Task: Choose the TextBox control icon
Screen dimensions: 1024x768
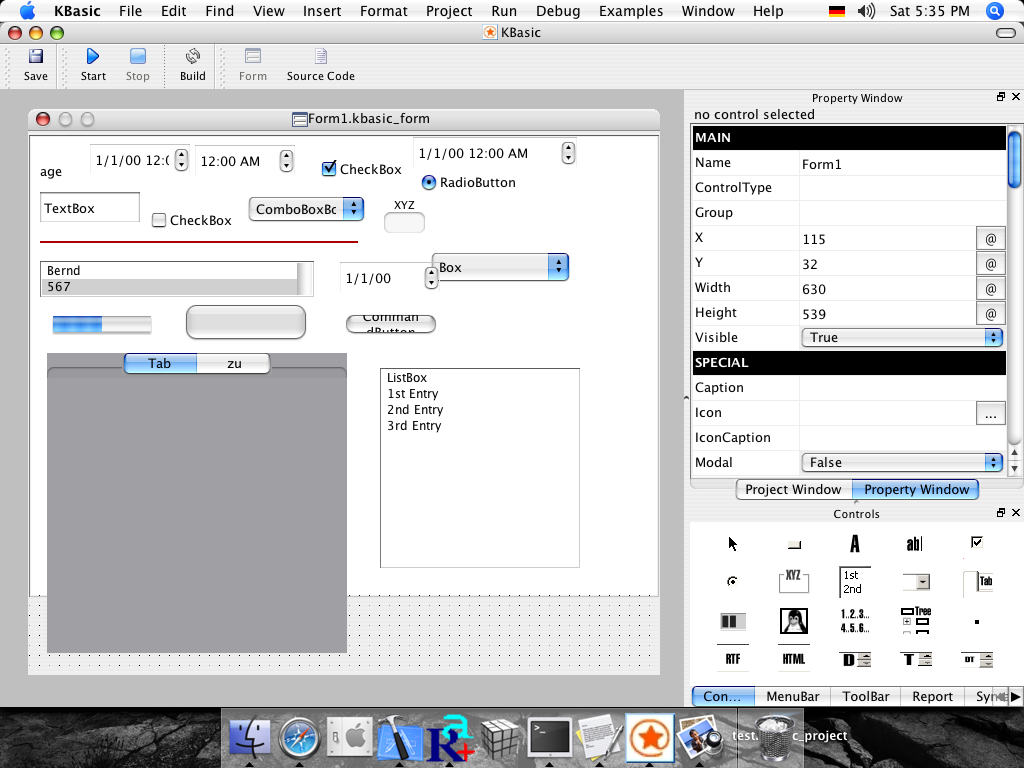Action: [x=914, y=544]
